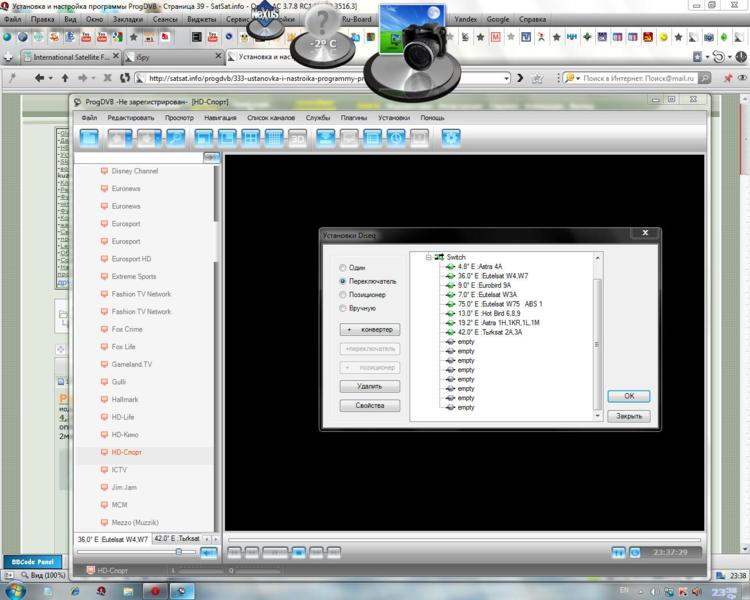Click green satellite icon beside Hot Bird 6,8,9
Image resolution: width=750 pixels, height=600 pixels.
[x=450, y=313]
